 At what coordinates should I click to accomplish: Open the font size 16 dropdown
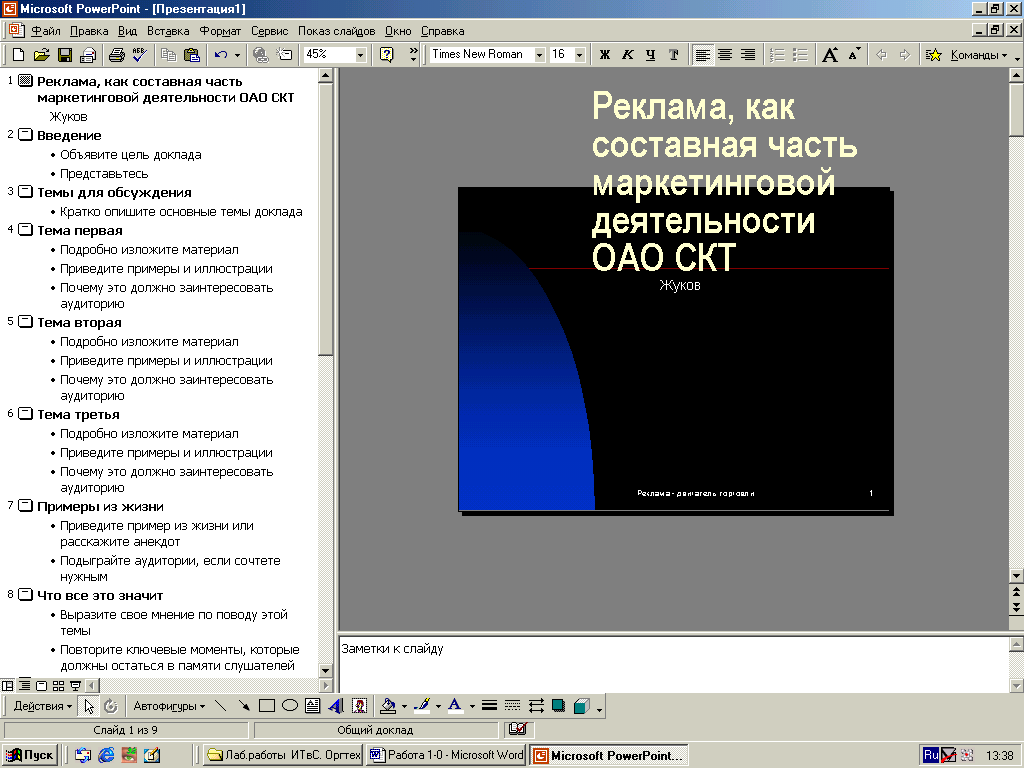579,55
